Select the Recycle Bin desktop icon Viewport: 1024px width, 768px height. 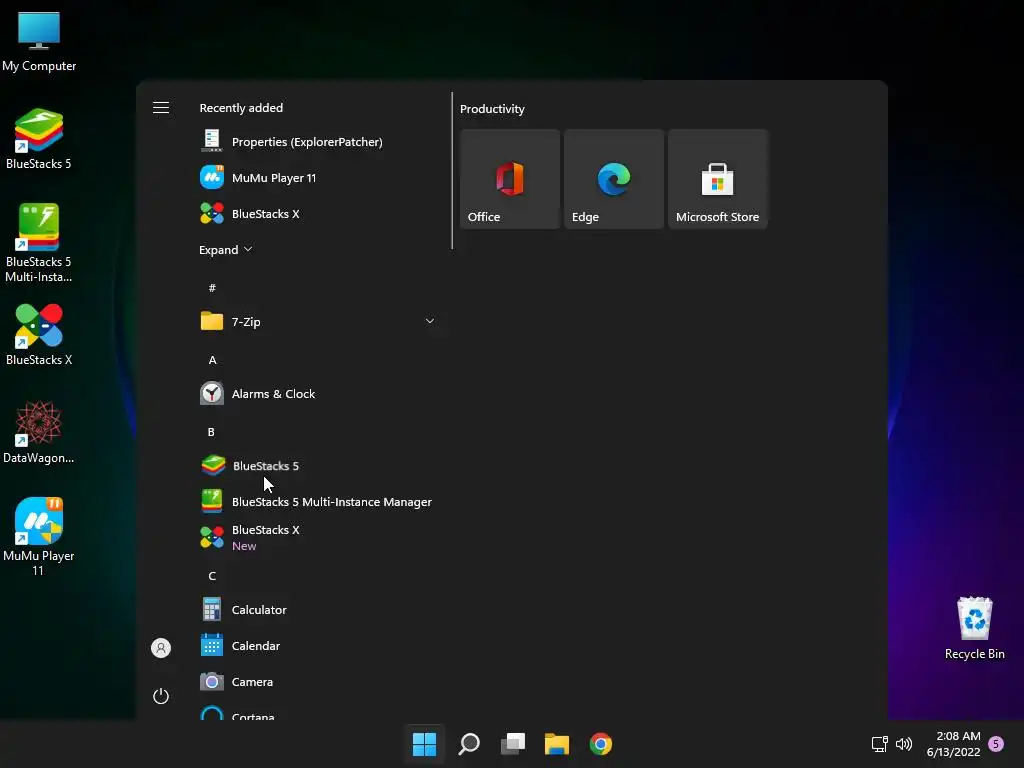[x=974, y=629]
